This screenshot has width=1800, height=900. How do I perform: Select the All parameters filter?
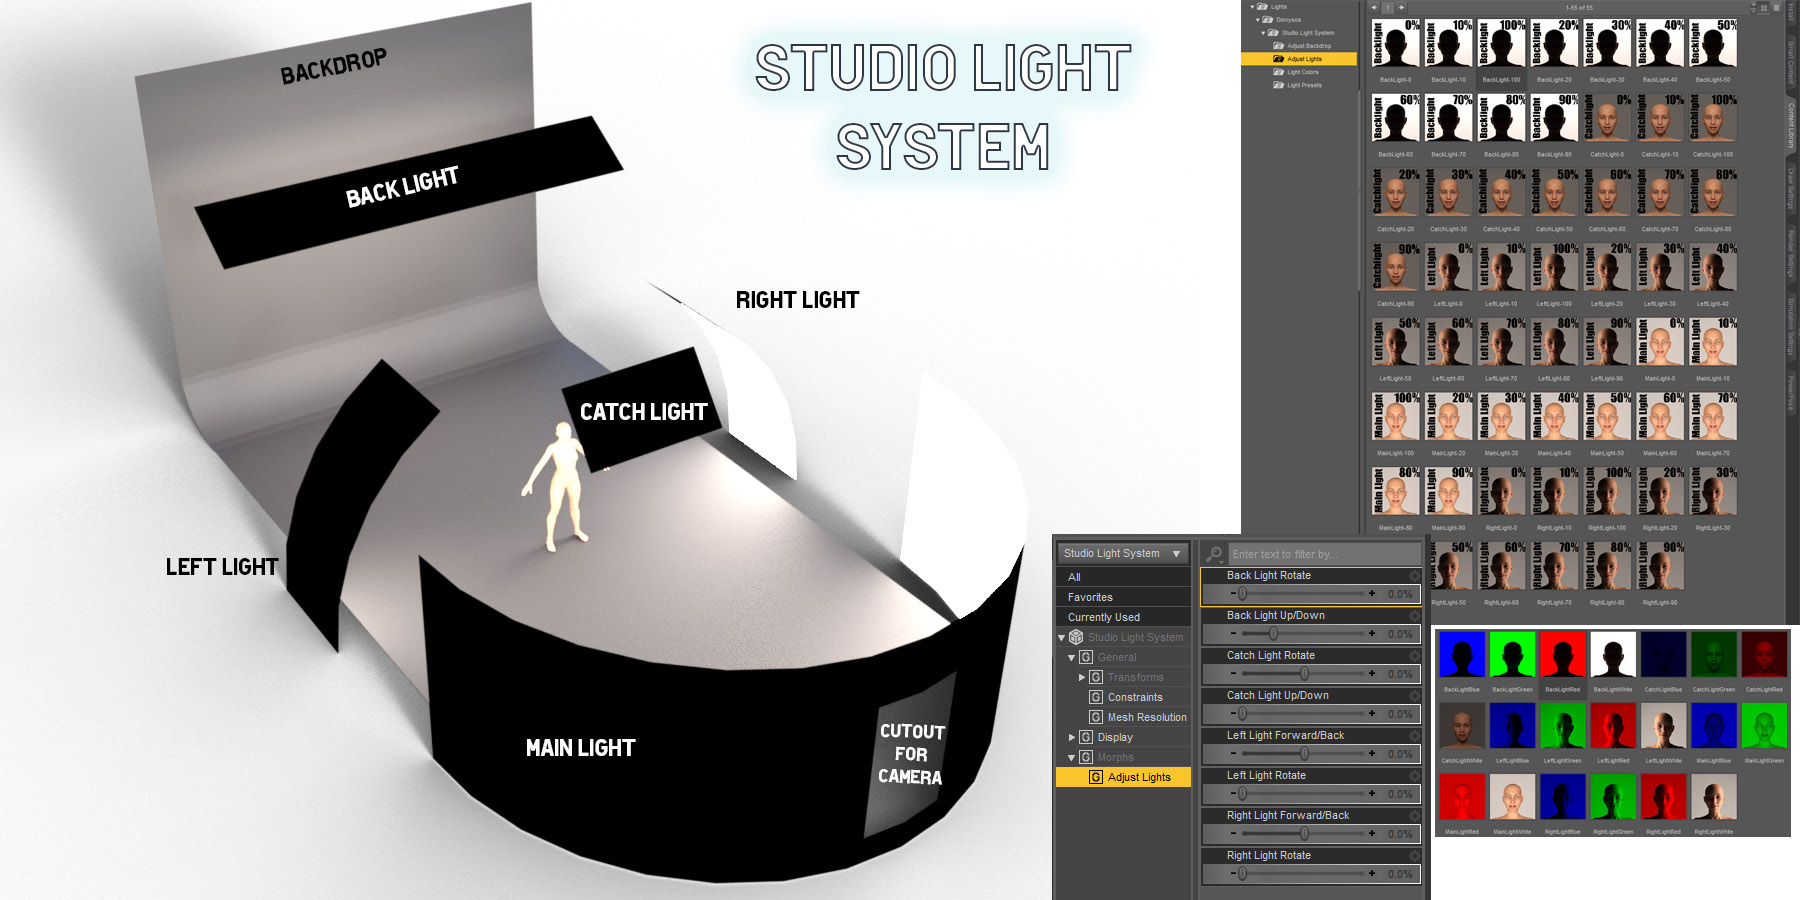[1123, 577]
